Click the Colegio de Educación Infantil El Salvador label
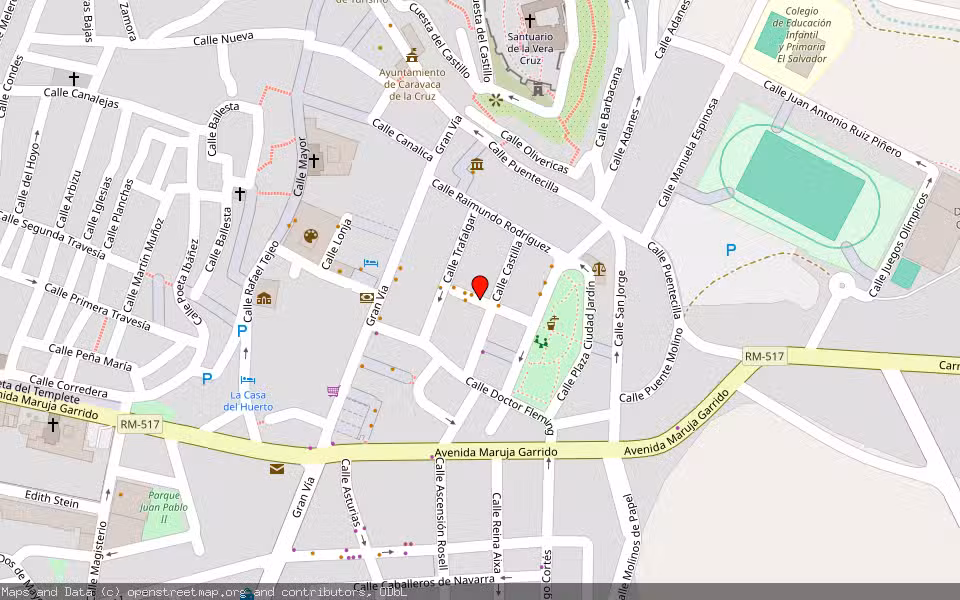This screenshot has width=960, height=600. click(x=802, y=35)
